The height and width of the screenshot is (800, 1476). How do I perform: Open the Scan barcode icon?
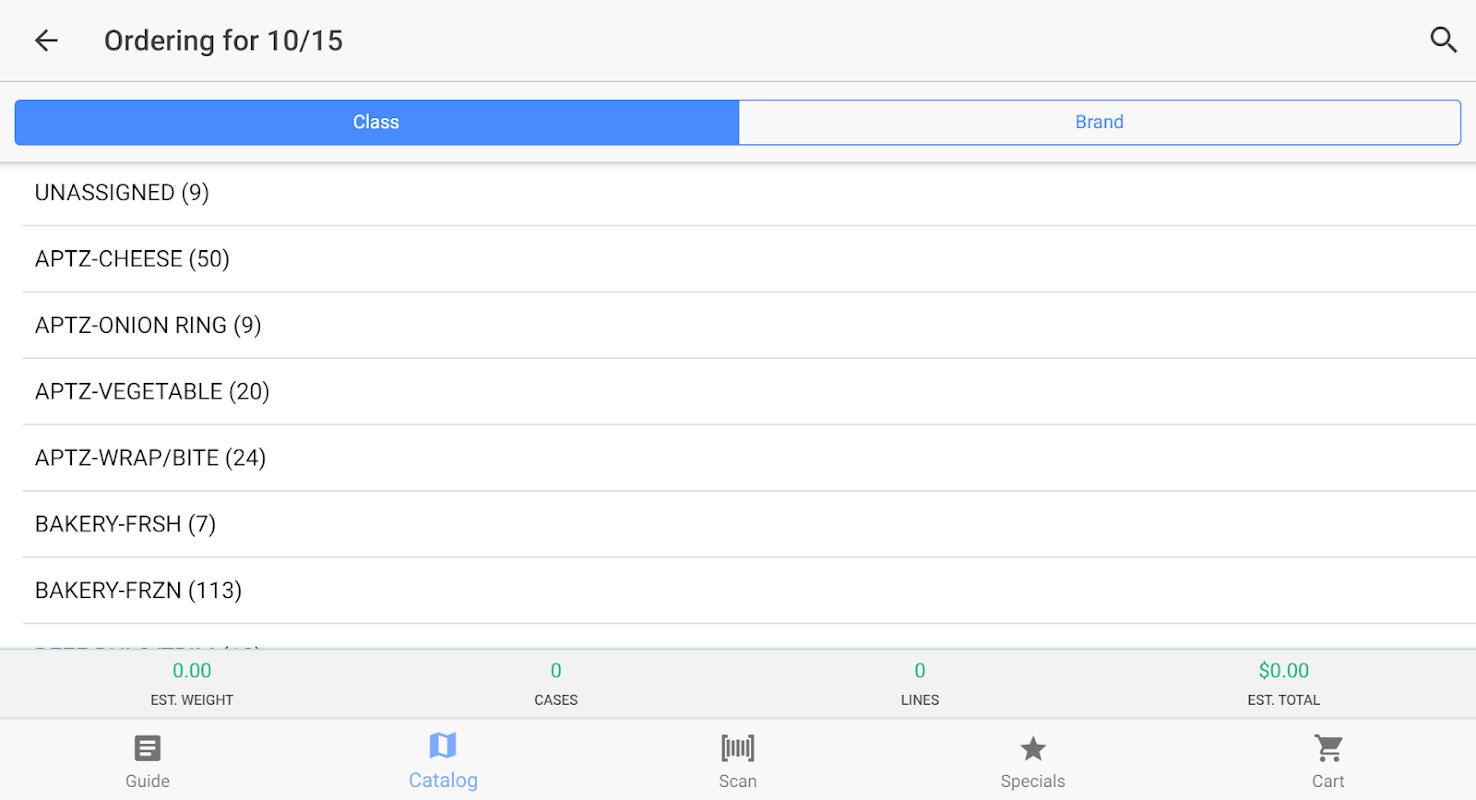[738, 748]
